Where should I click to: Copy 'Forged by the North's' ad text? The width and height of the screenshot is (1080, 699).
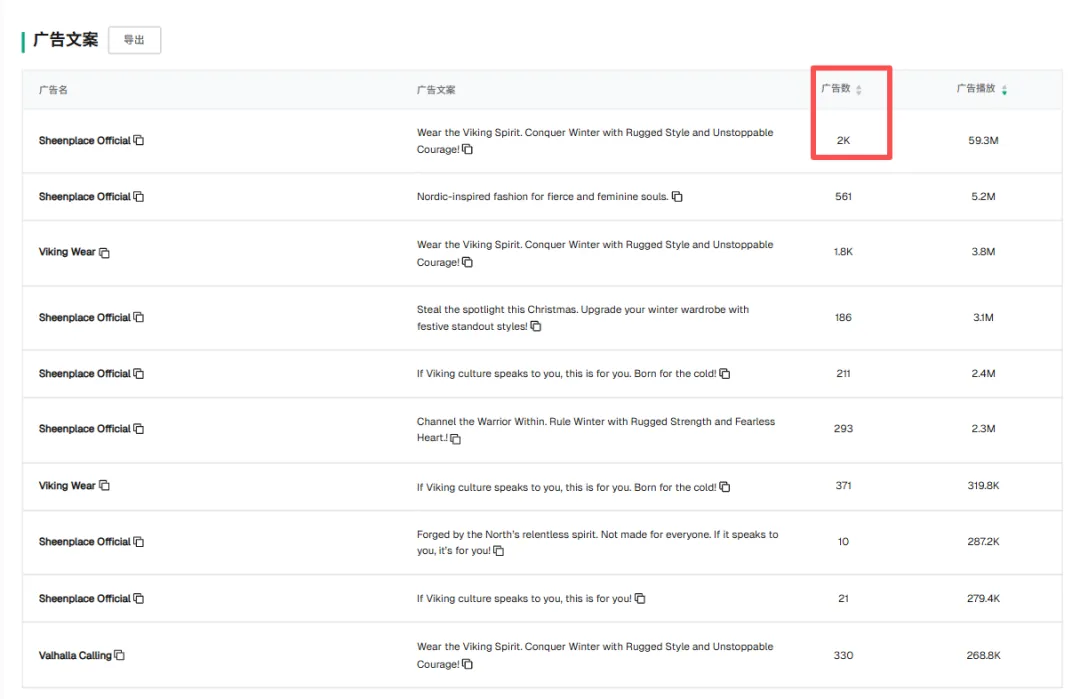tap(499, 551)
